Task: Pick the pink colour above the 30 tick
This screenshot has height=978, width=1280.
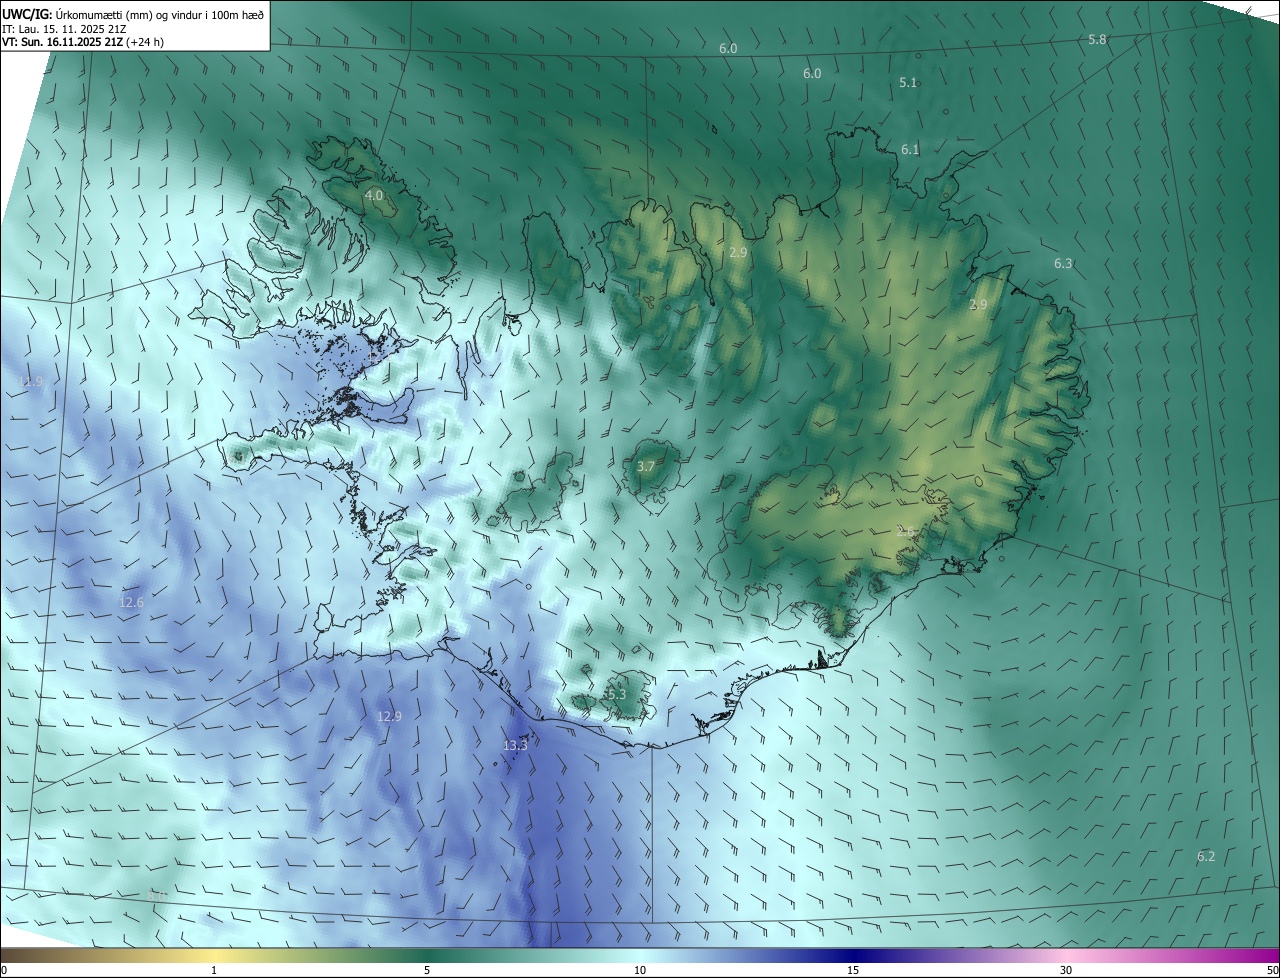Action: coord(1066,955)
